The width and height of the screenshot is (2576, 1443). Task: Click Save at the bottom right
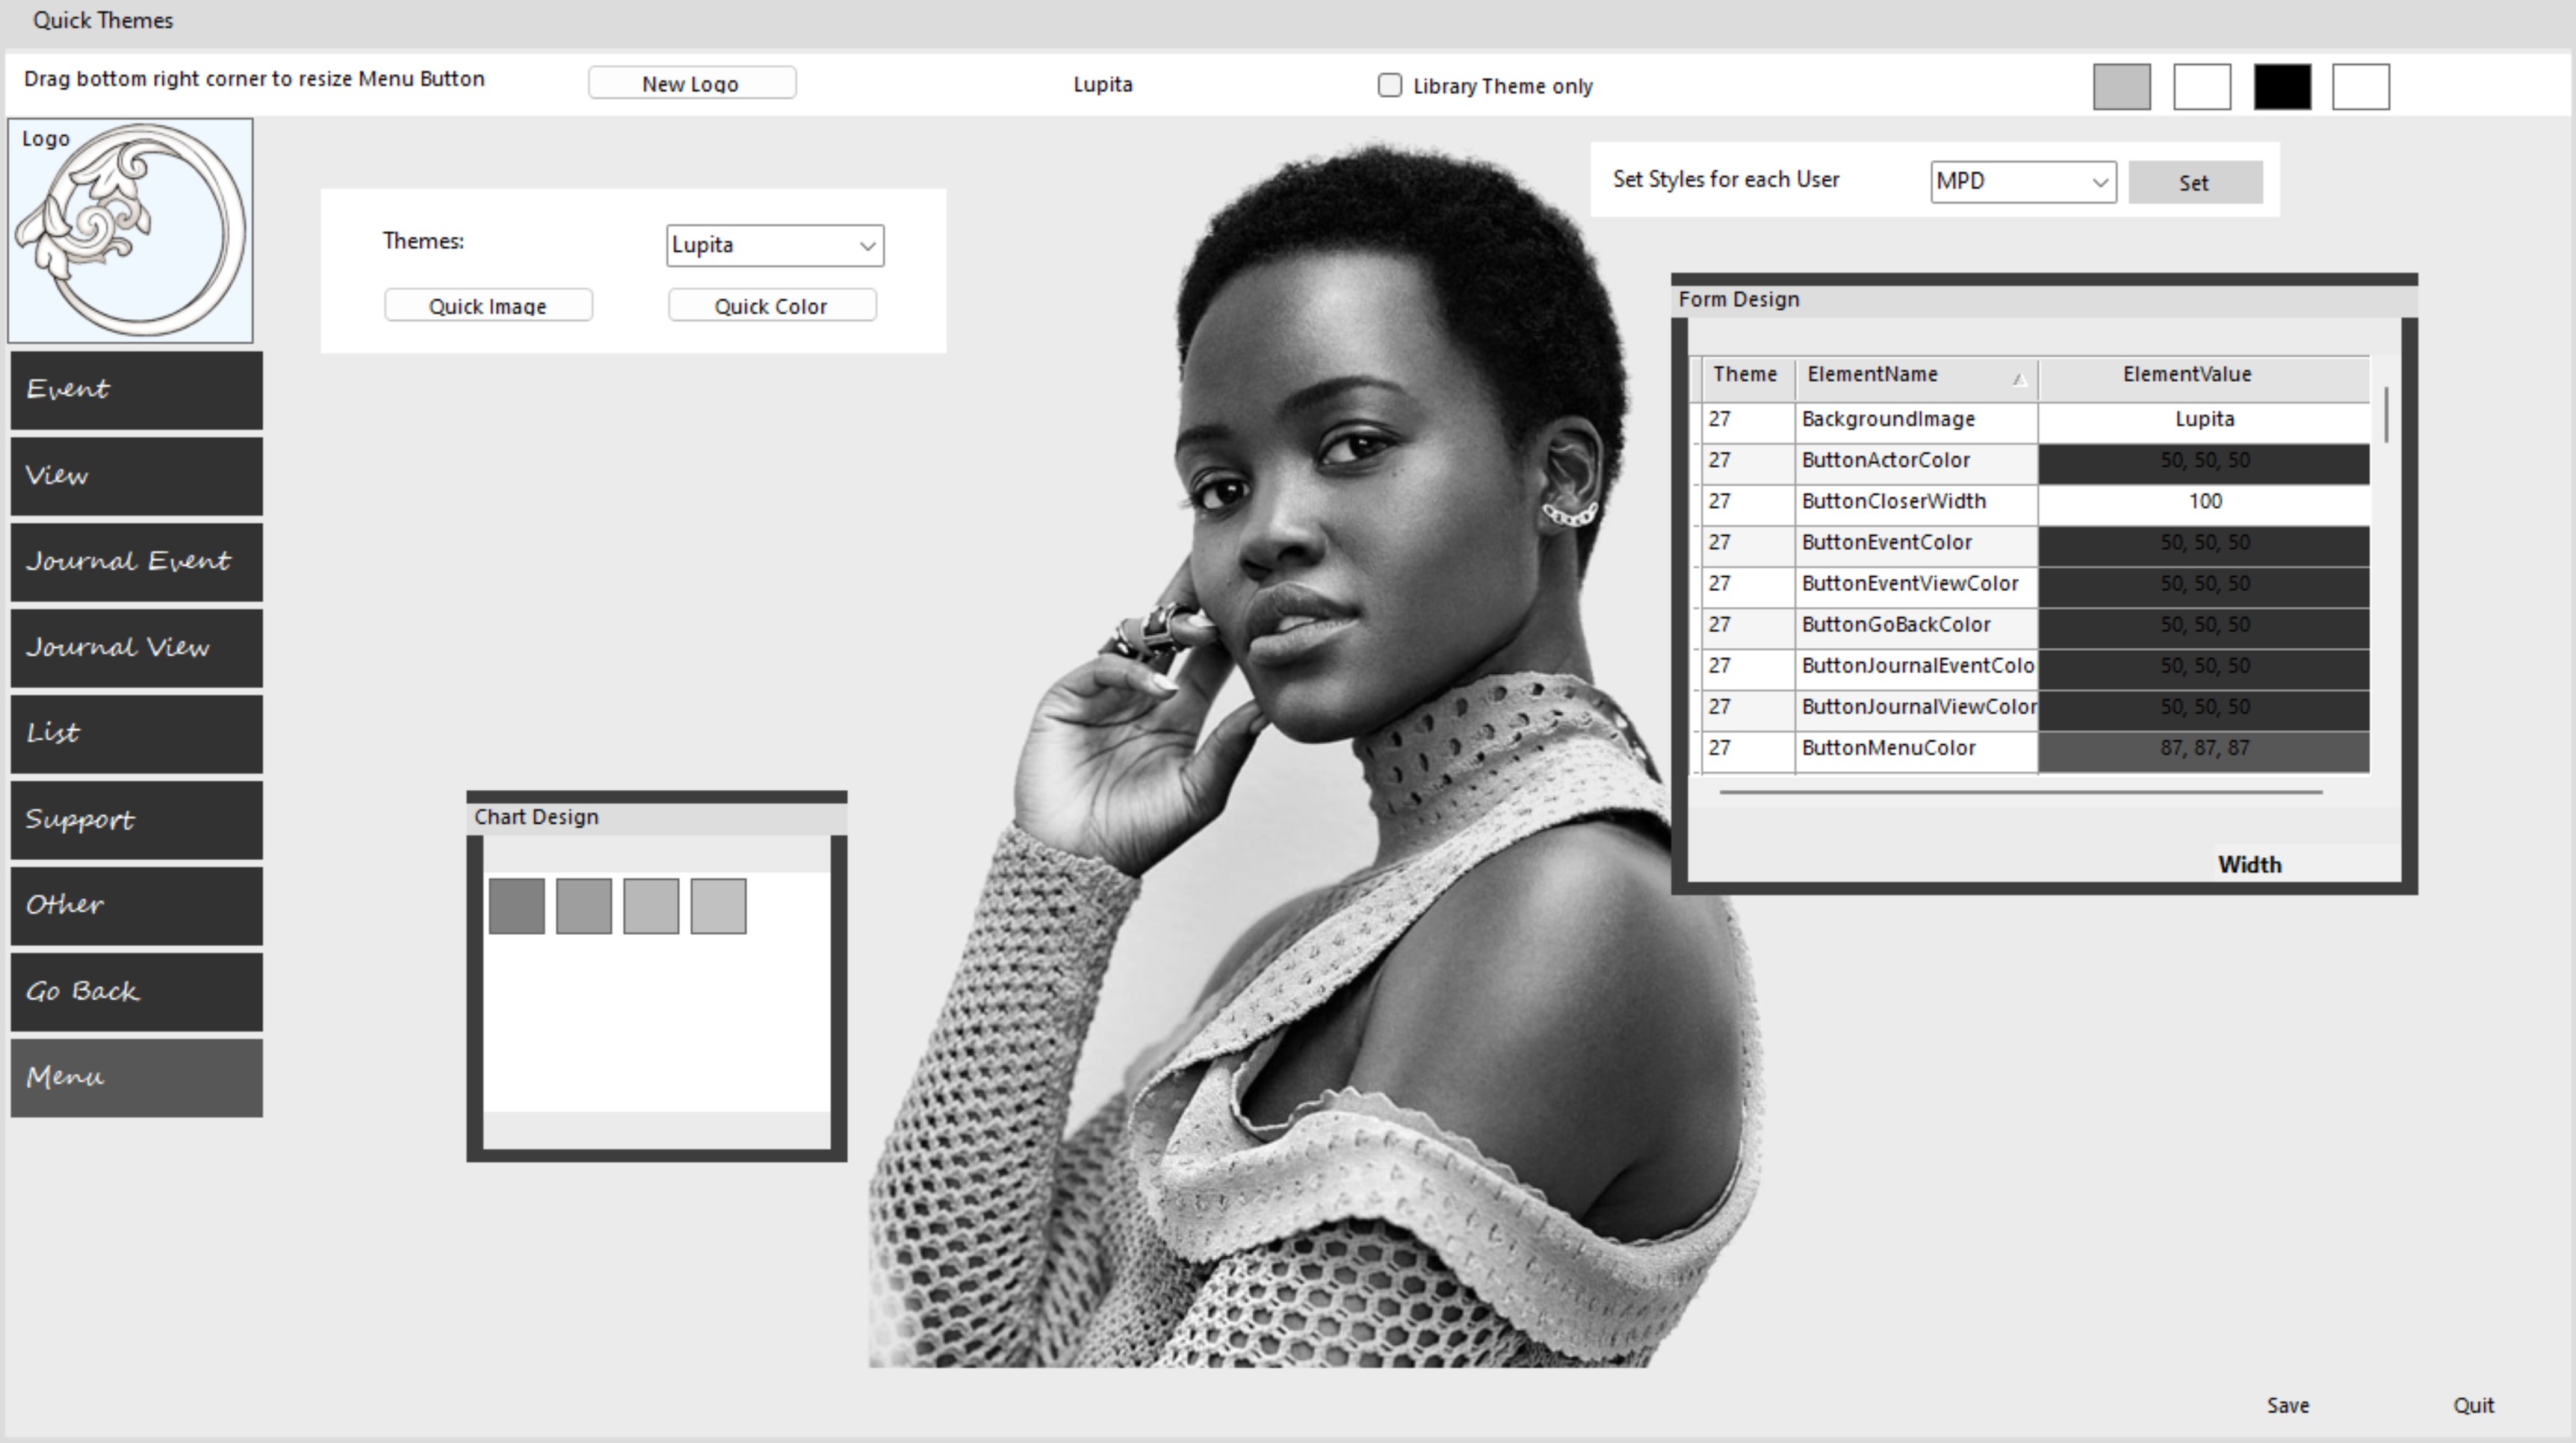pyautogui.click(x=2287, y=1405)
